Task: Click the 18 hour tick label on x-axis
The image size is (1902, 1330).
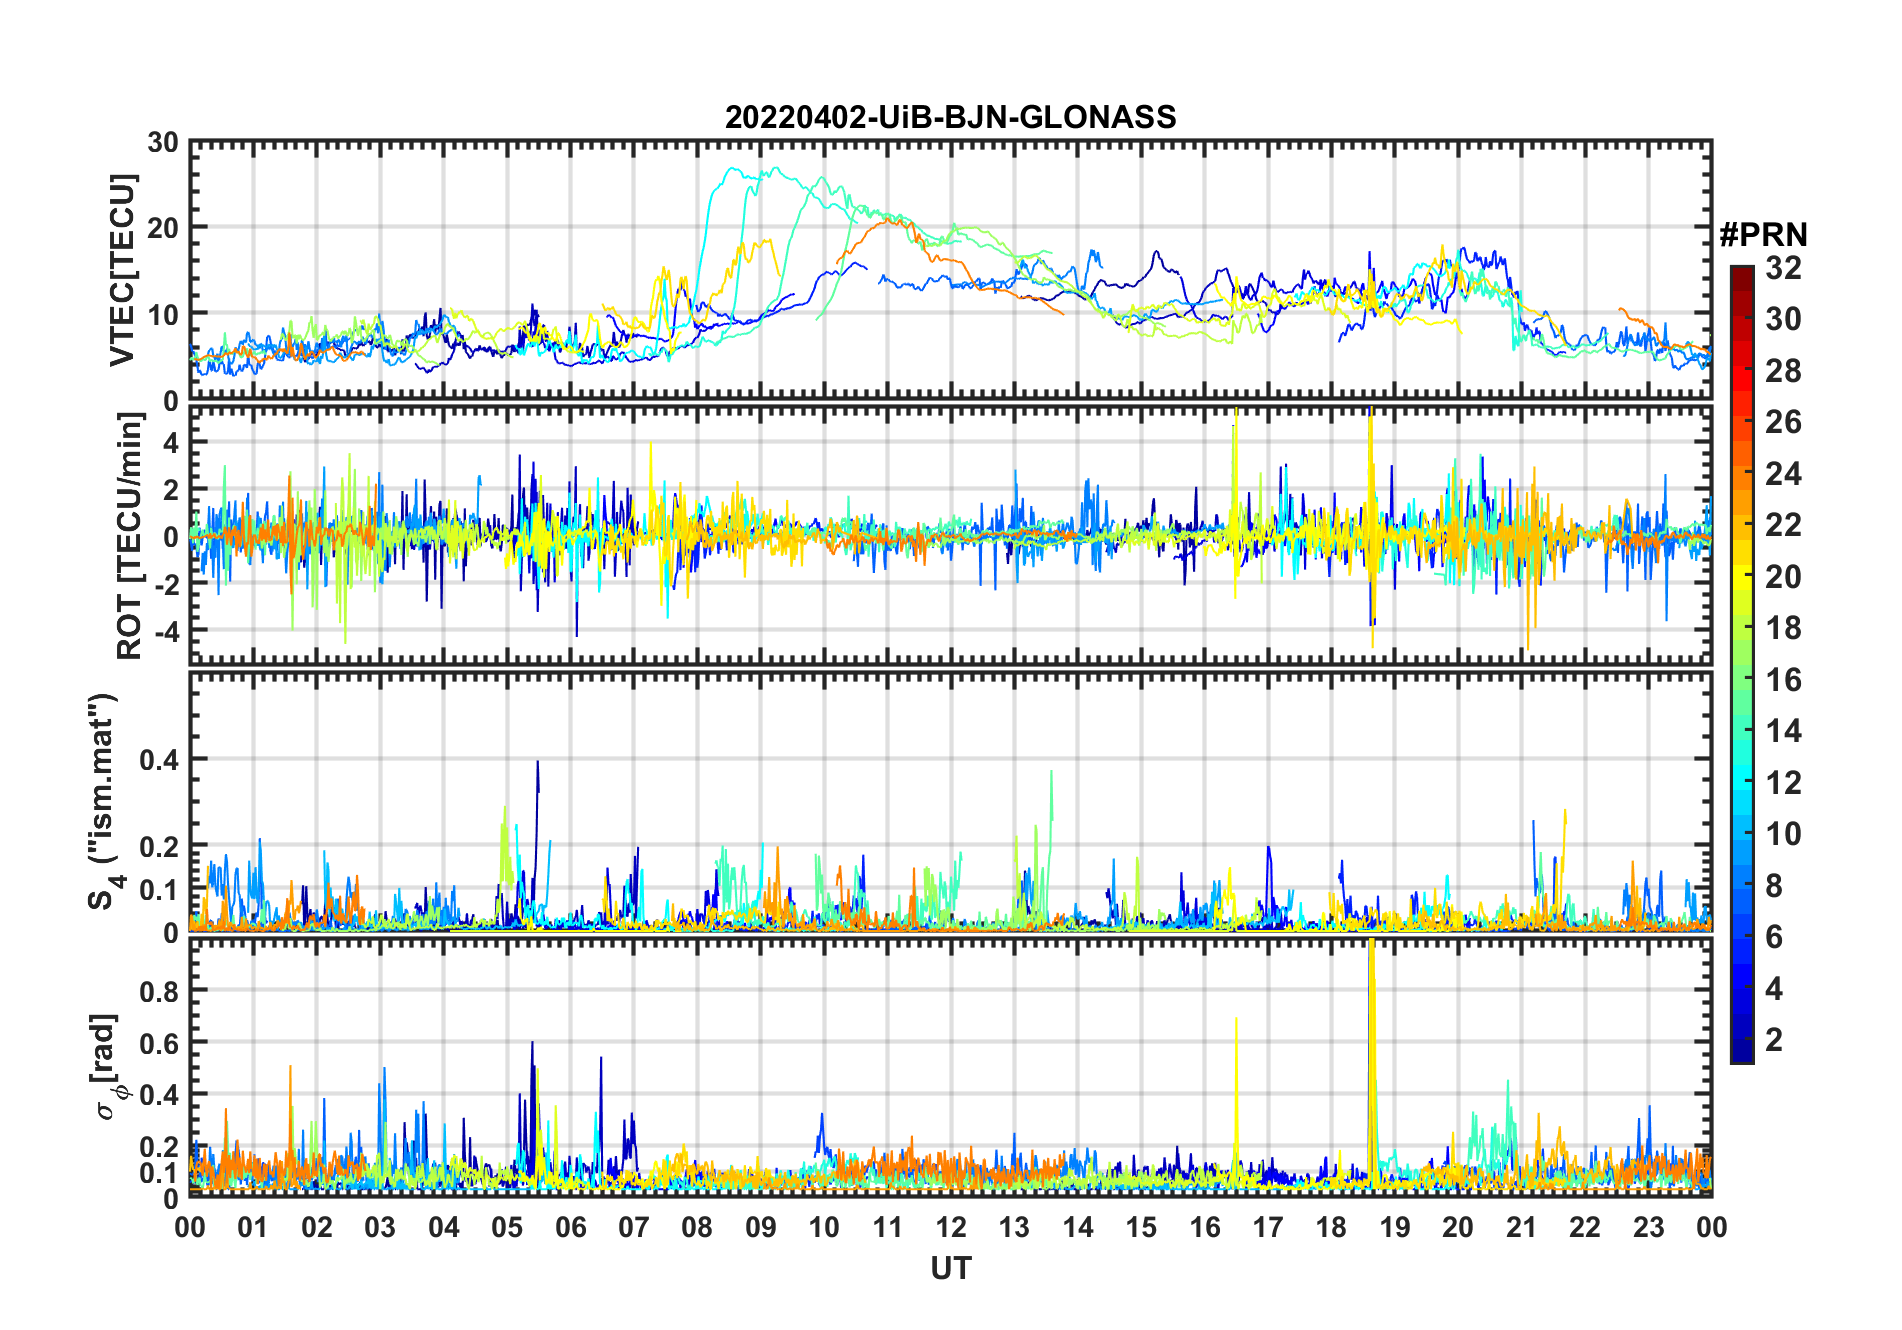Action: pos(1331,1227)
